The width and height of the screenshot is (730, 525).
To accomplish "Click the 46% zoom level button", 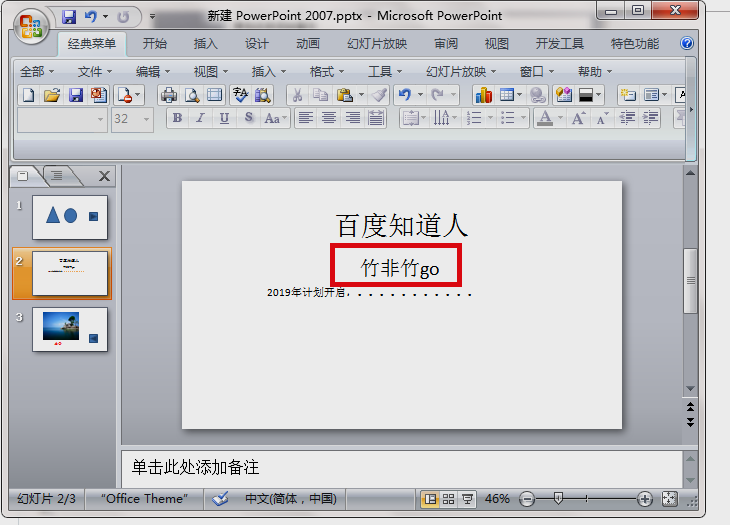I will [497, 499].
